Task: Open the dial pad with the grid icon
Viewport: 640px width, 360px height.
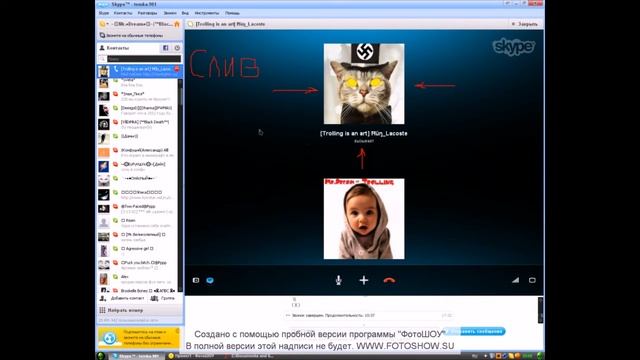Action: (102, 310)
